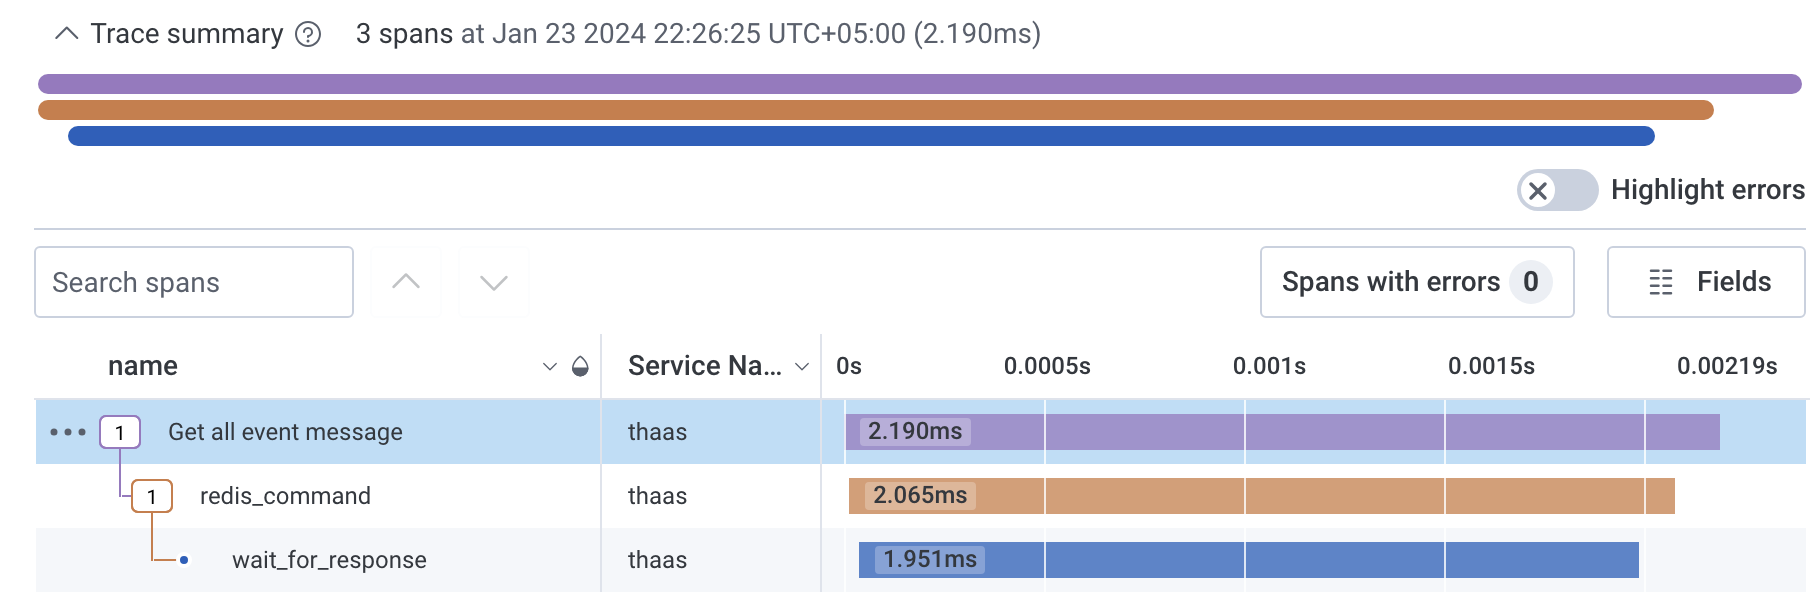Viewport: 1820px width, 604px height.
Task: Collapse the Get all event message child count box
Action: pyautogui.click(x=120, y=432)
